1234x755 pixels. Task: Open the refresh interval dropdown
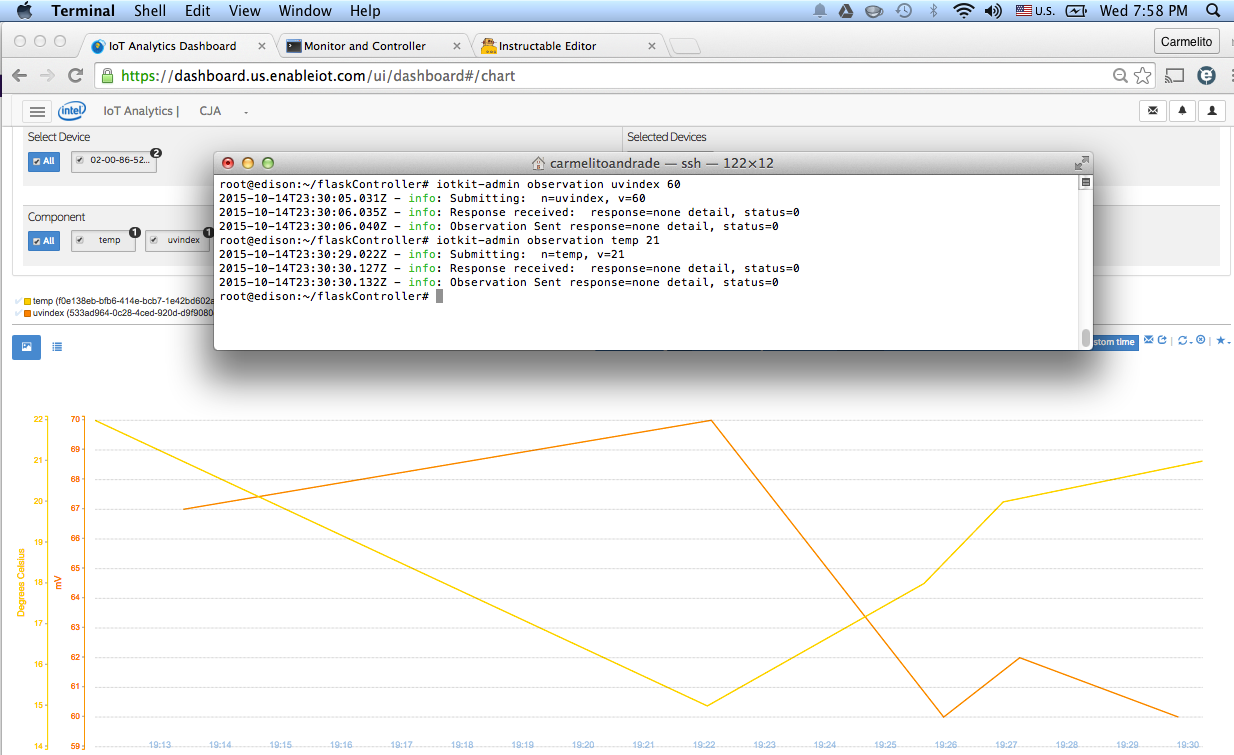(1185, 340)
